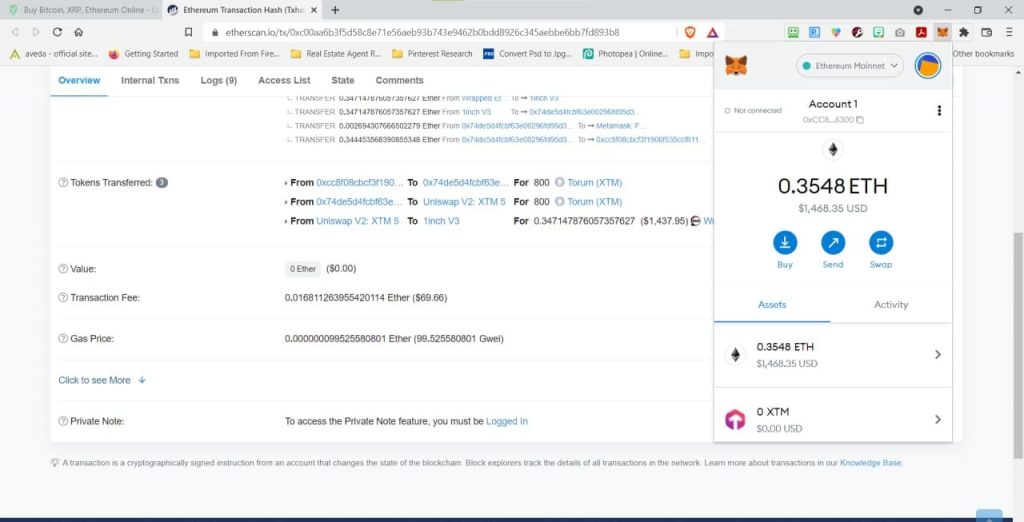Select the MetaMask Assets tab
Image resolution: width=1024 pixels, height=522 pixels.
[772, 304]
